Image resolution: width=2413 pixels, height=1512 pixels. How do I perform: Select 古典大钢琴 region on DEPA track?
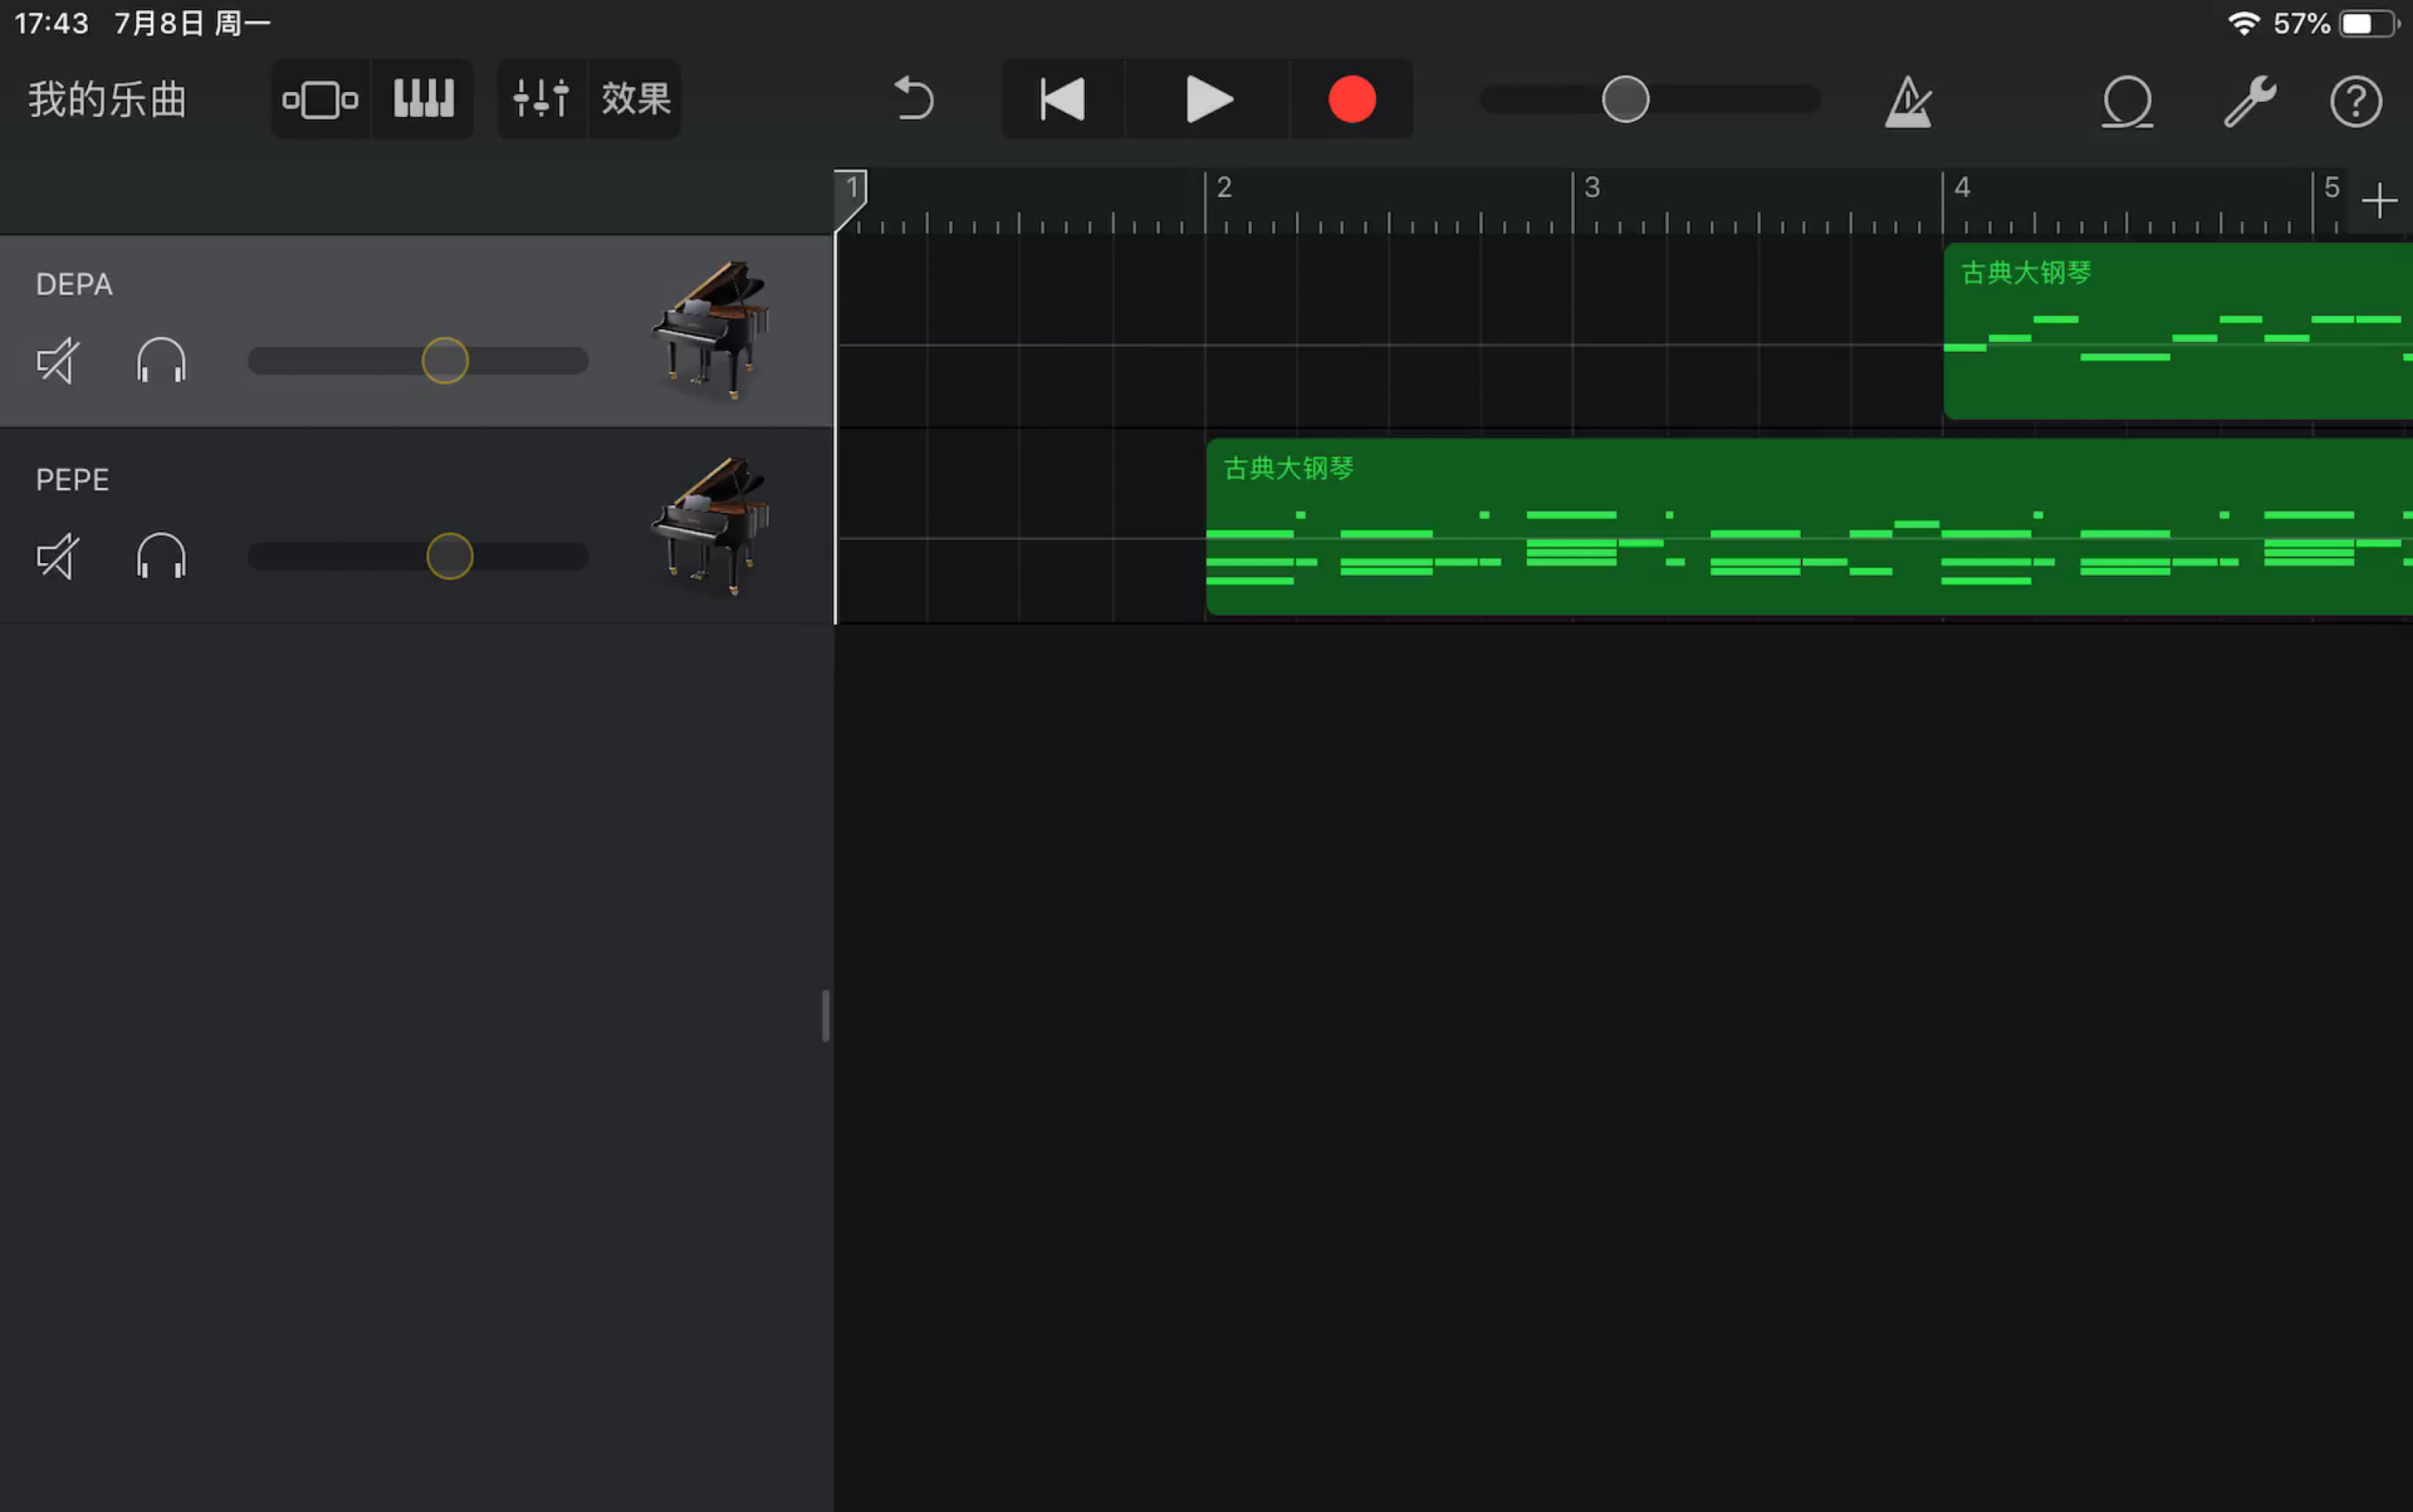click(x=2178, y=331)
